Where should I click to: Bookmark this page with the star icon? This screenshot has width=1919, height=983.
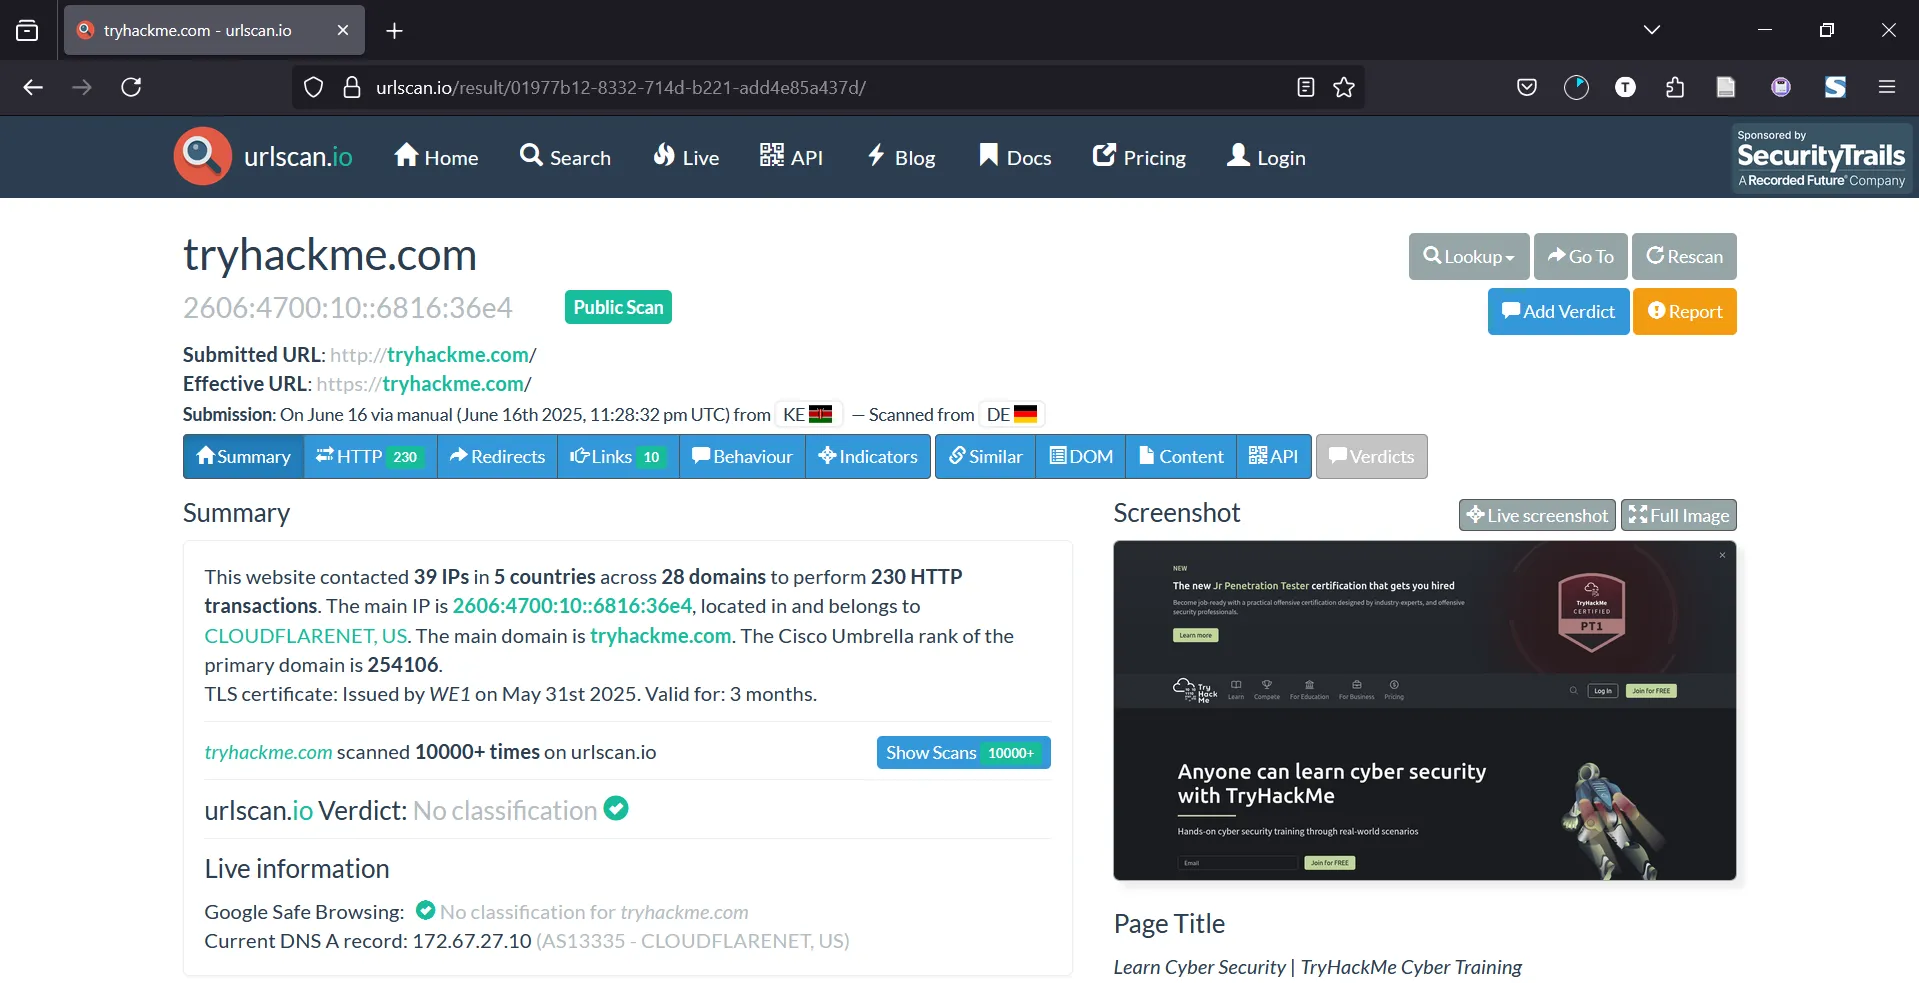point(1344,87)
